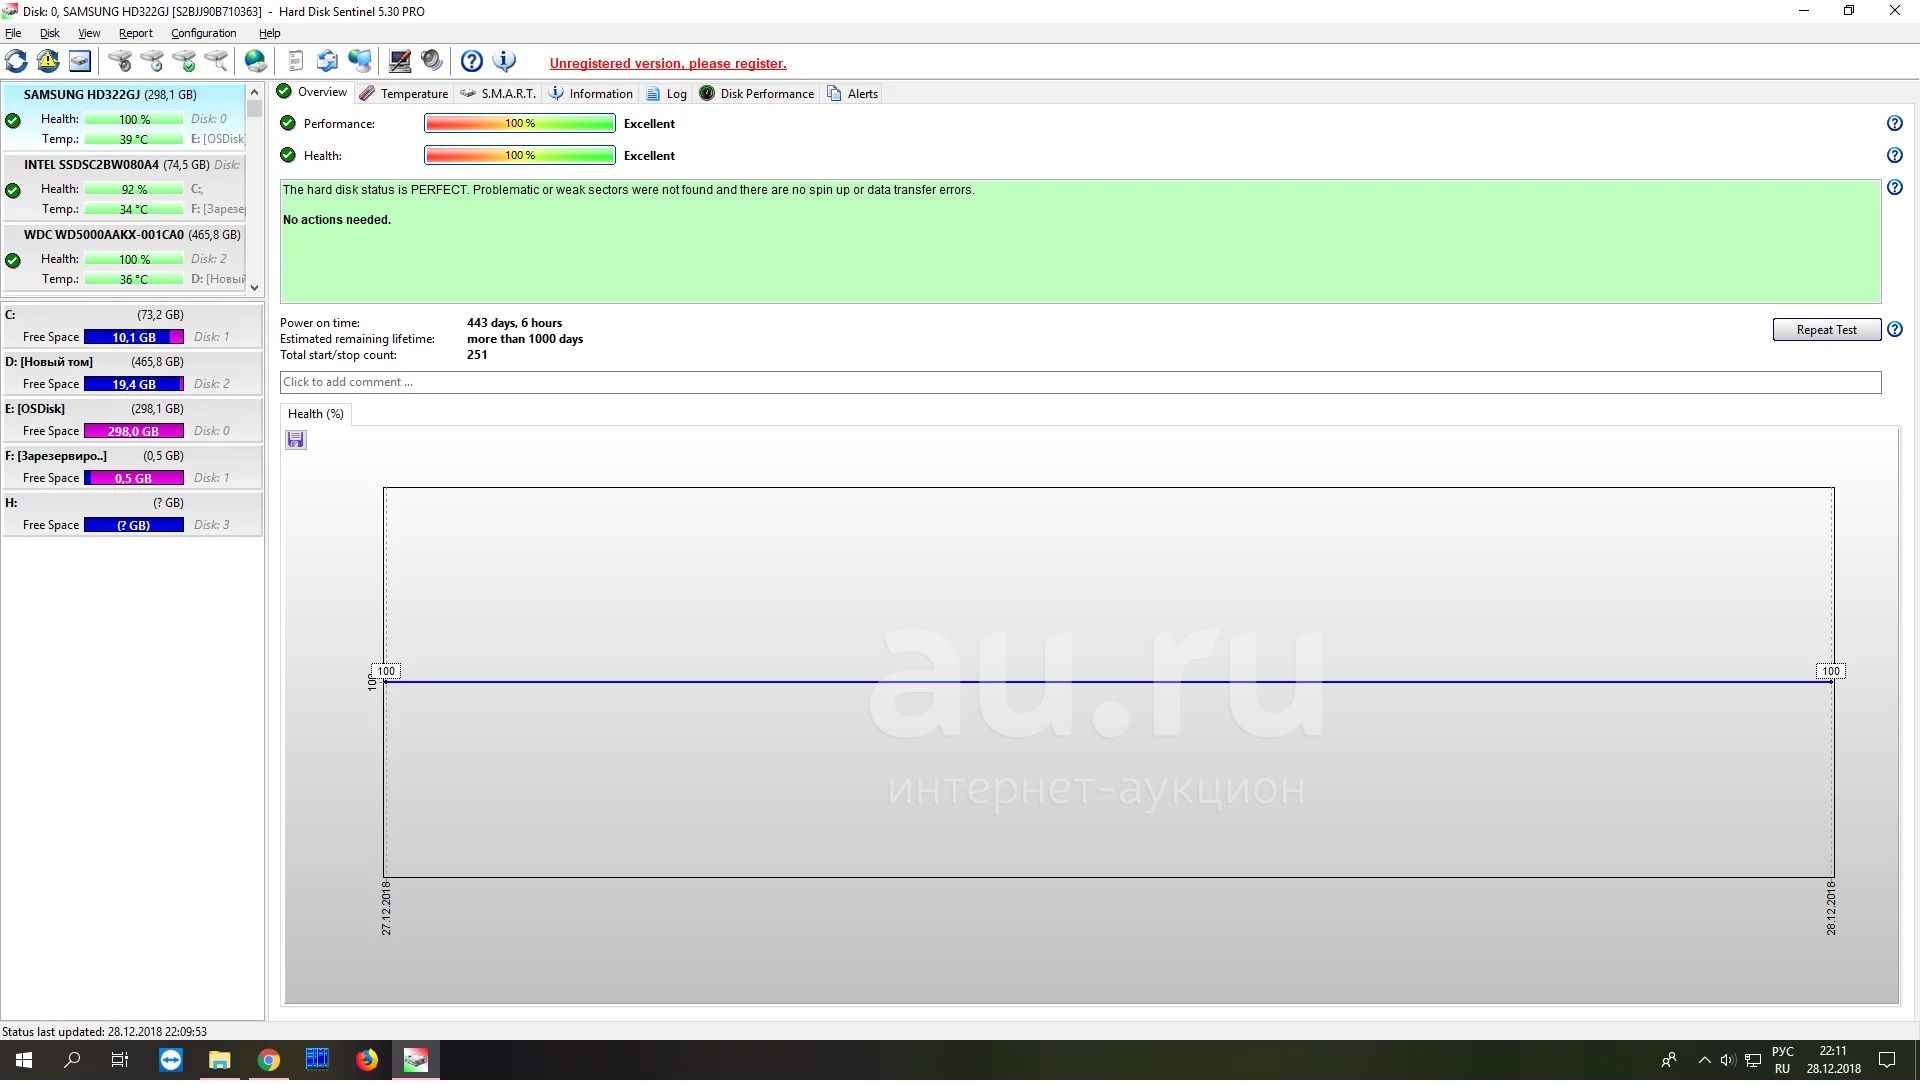This screenshot has width=1920, height=1085.
Task: Select the D: [Новый том] partition entry
Action: point(132,373)
